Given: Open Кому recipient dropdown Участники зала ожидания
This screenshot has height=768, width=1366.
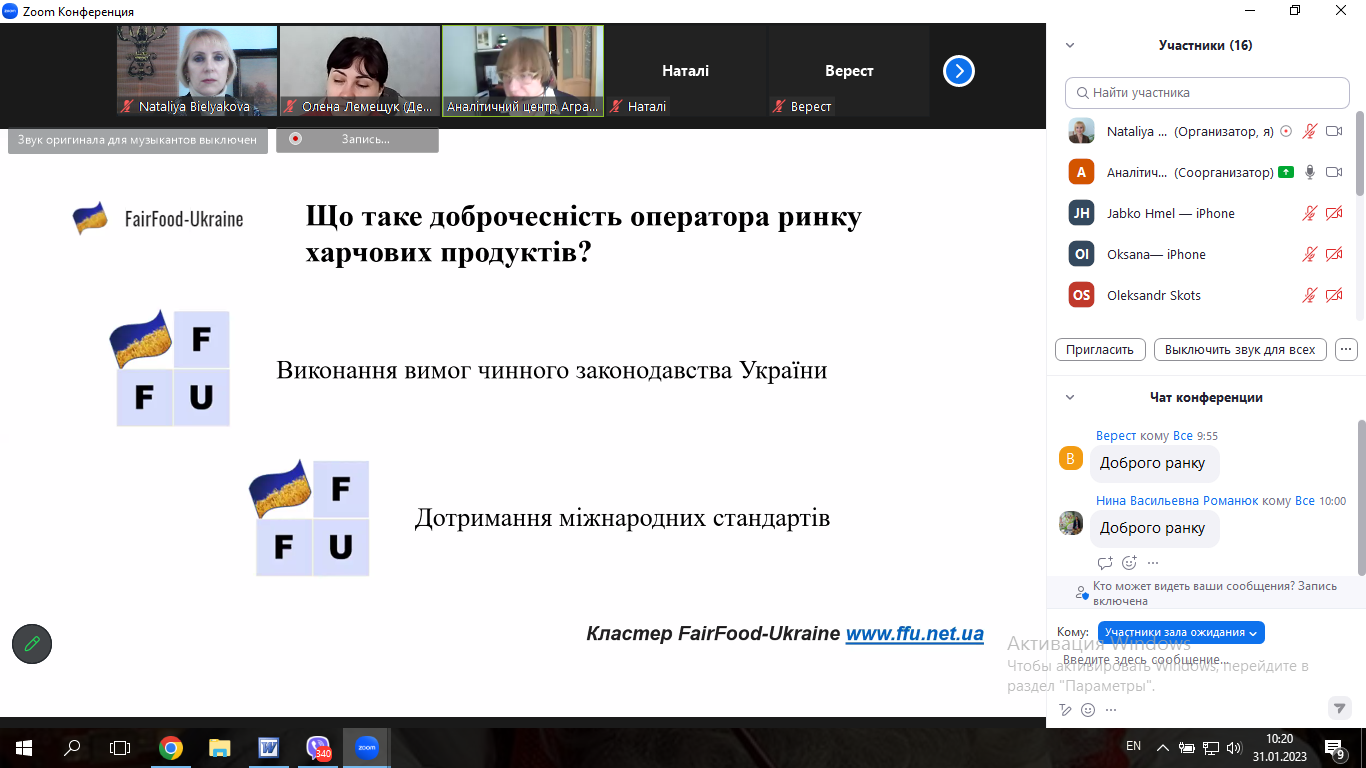Looking at the screenshot, I should coord(1181,632).
